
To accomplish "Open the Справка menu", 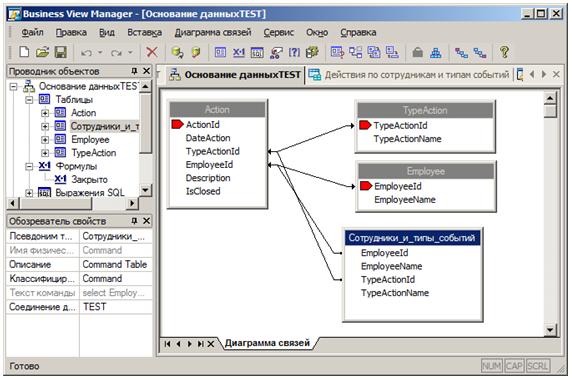I will tap(358, 32).
